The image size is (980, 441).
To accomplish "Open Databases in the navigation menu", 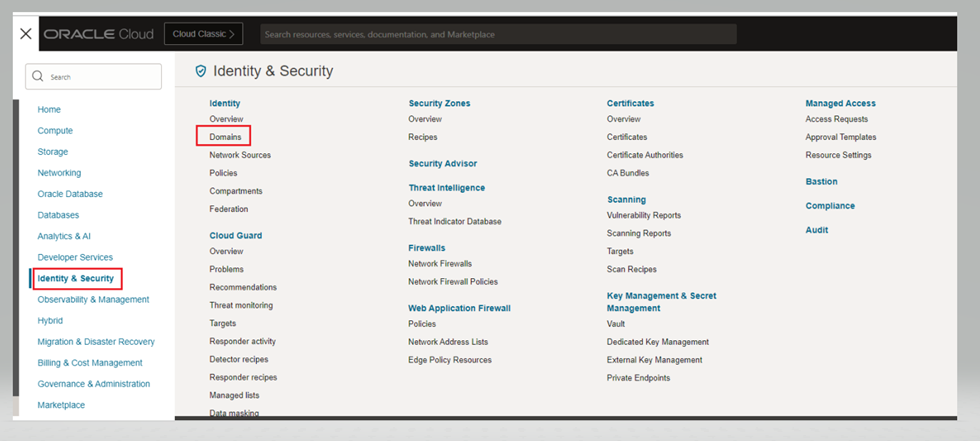I will coord(58,215).
